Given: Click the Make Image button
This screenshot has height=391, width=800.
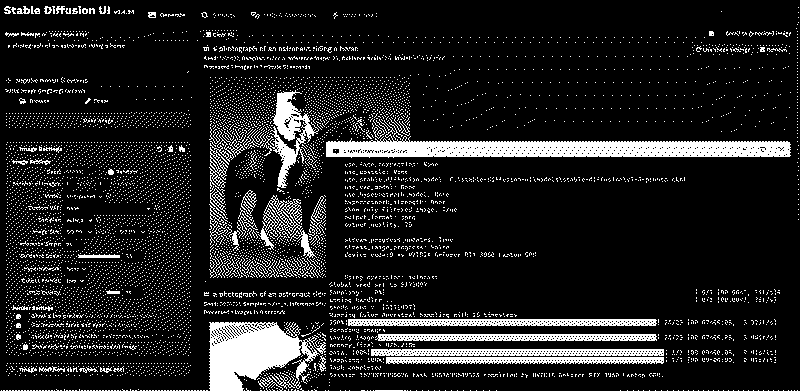Looking at the screenshot, I should [98, 120].
